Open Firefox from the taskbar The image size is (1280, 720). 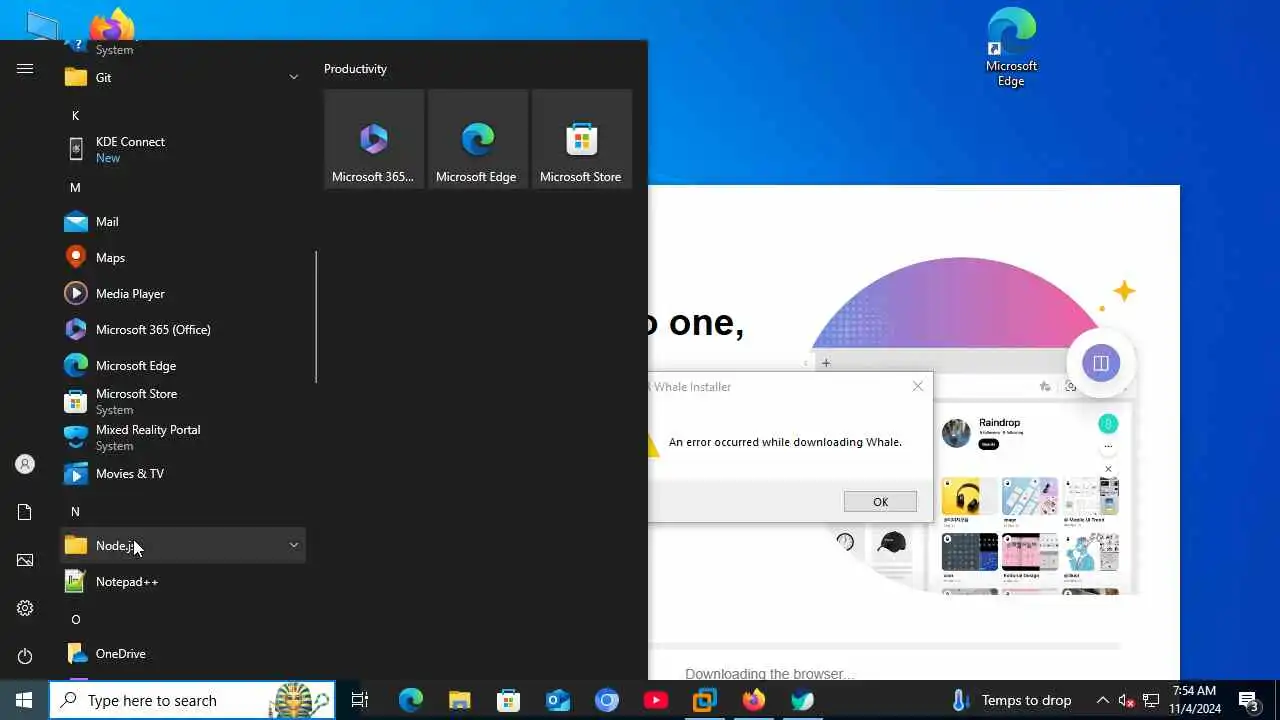(753, 700)
